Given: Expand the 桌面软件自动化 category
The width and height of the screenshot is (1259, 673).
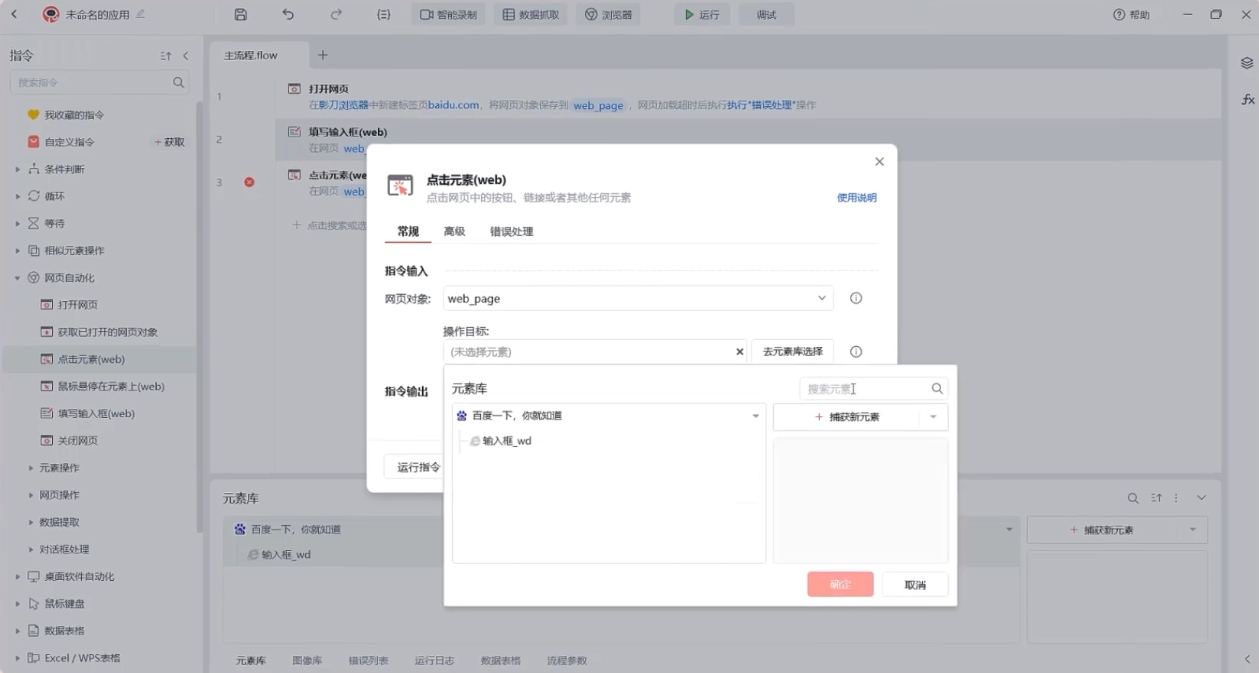Looking at the screenshot, I should [17, 577].
